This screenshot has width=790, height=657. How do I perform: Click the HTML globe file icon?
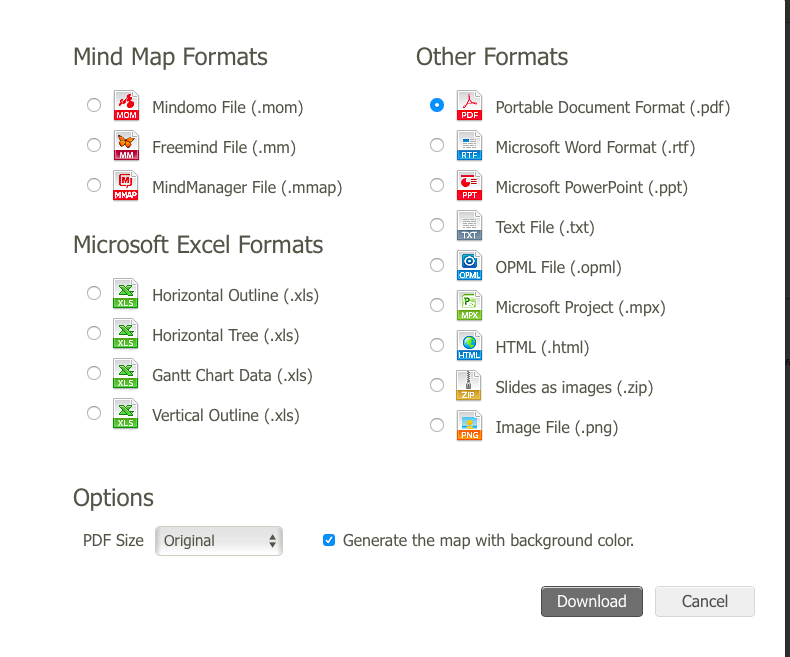coord(469,346)
